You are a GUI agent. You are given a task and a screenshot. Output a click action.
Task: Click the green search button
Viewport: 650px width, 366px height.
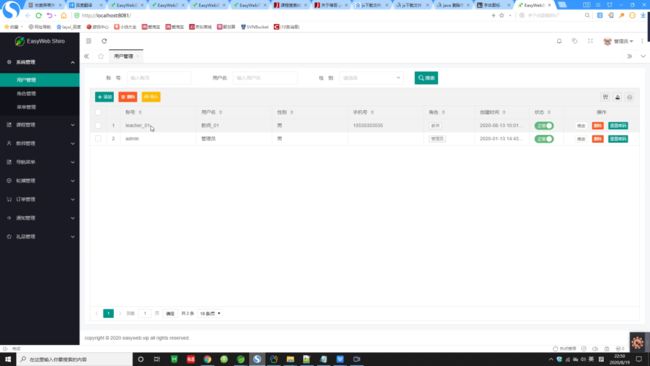coord(426,78)
